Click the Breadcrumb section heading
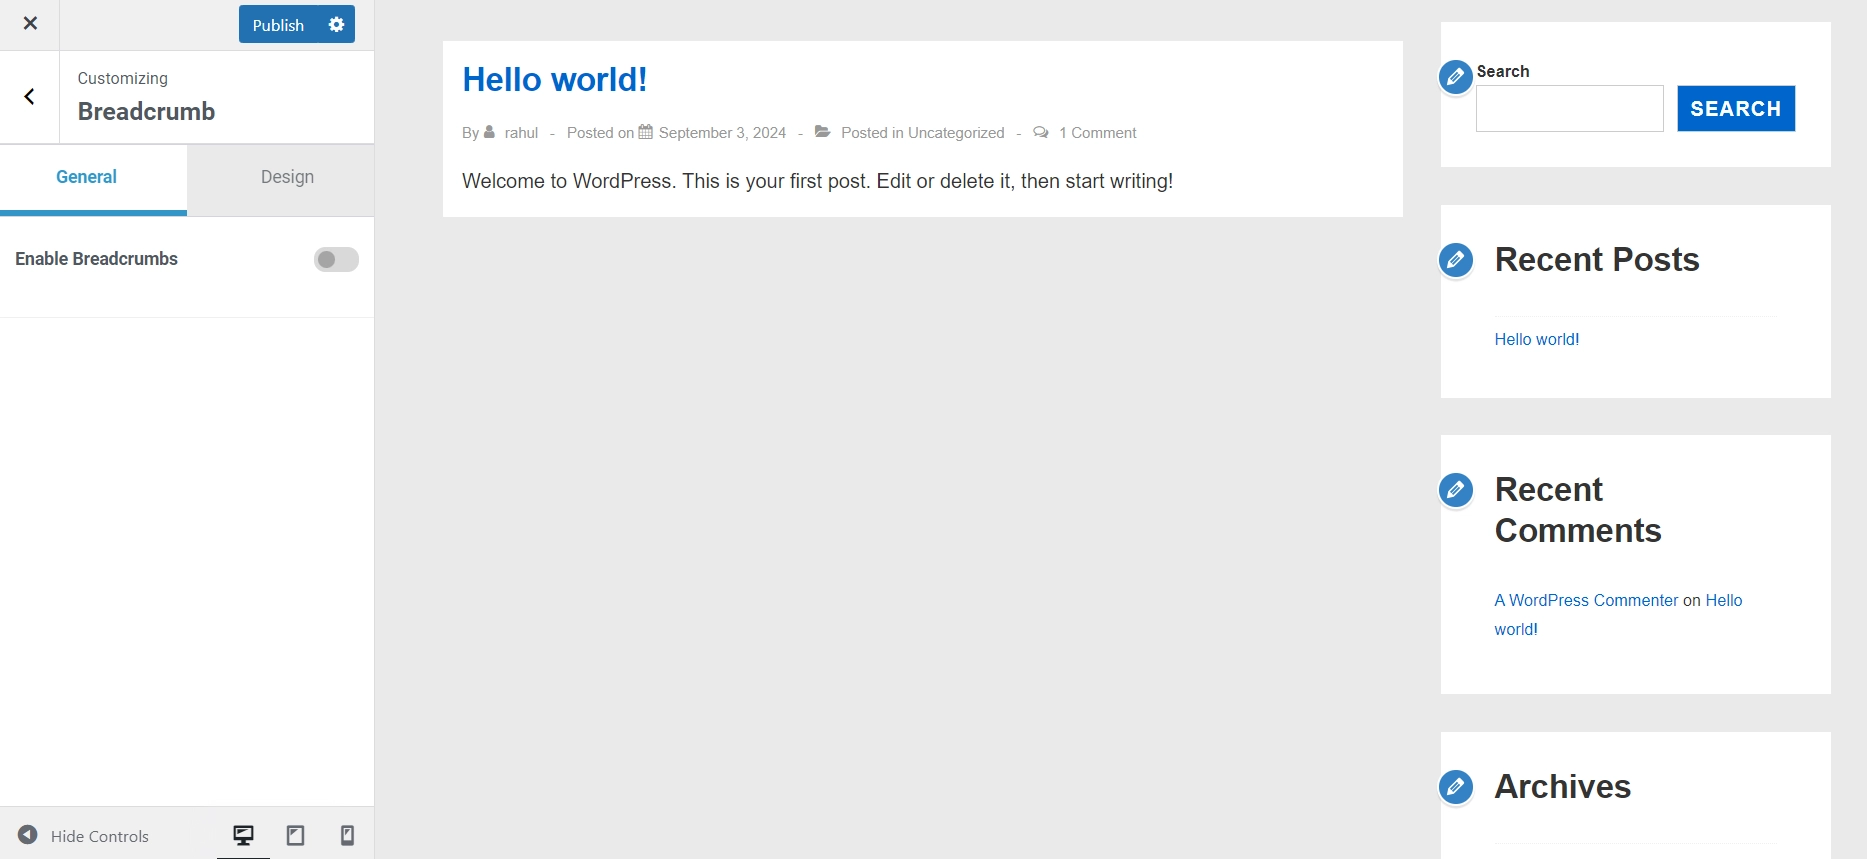 146,112
